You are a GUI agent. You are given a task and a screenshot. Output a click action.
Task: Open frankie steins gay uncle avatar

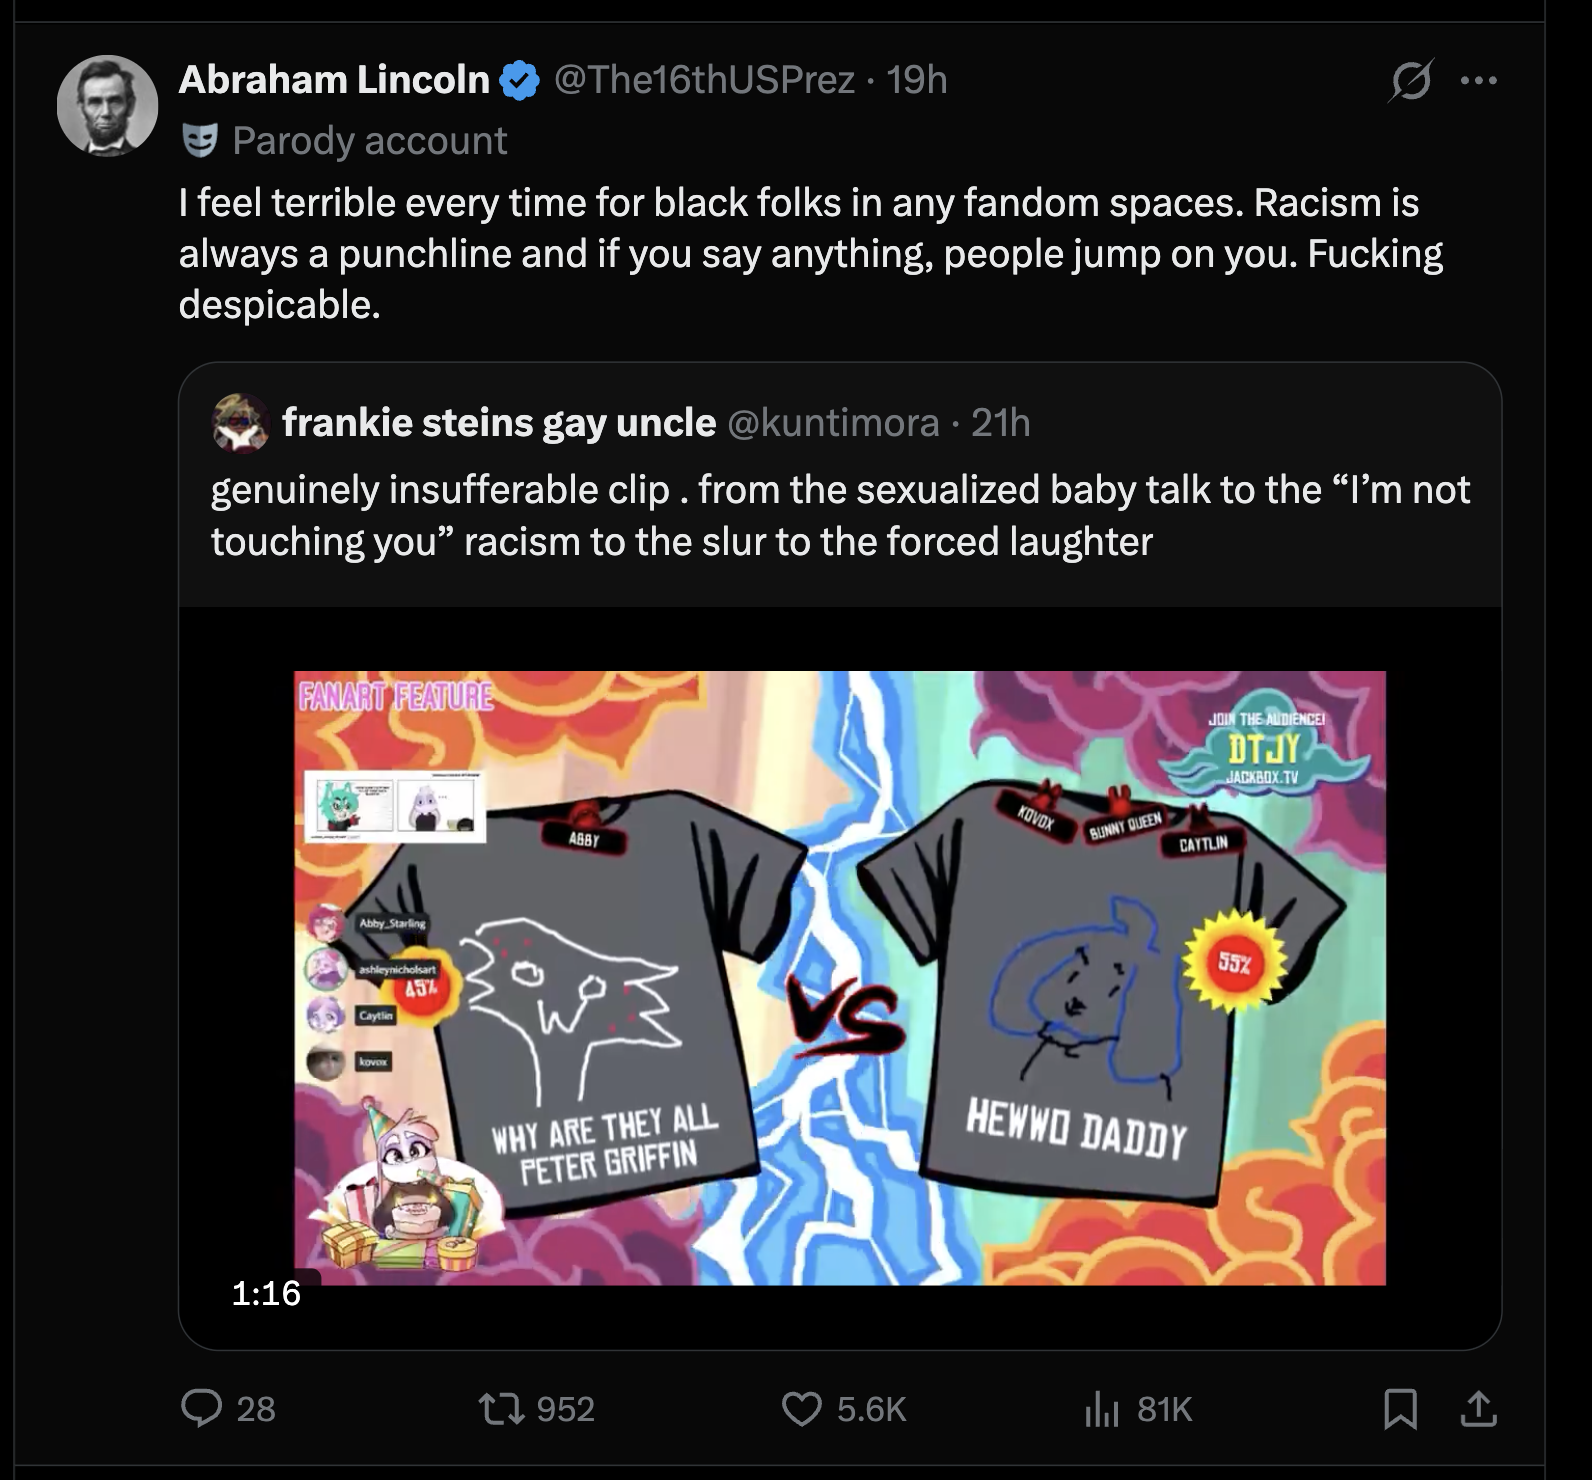239,423
